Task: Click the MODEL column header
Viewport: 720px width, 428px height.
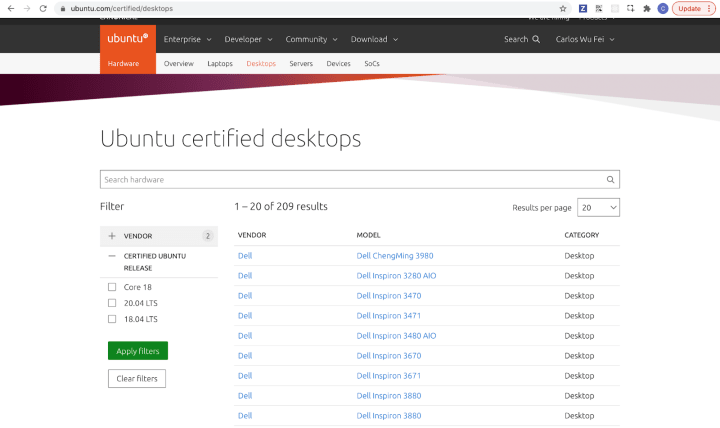Action: (368, 235)
